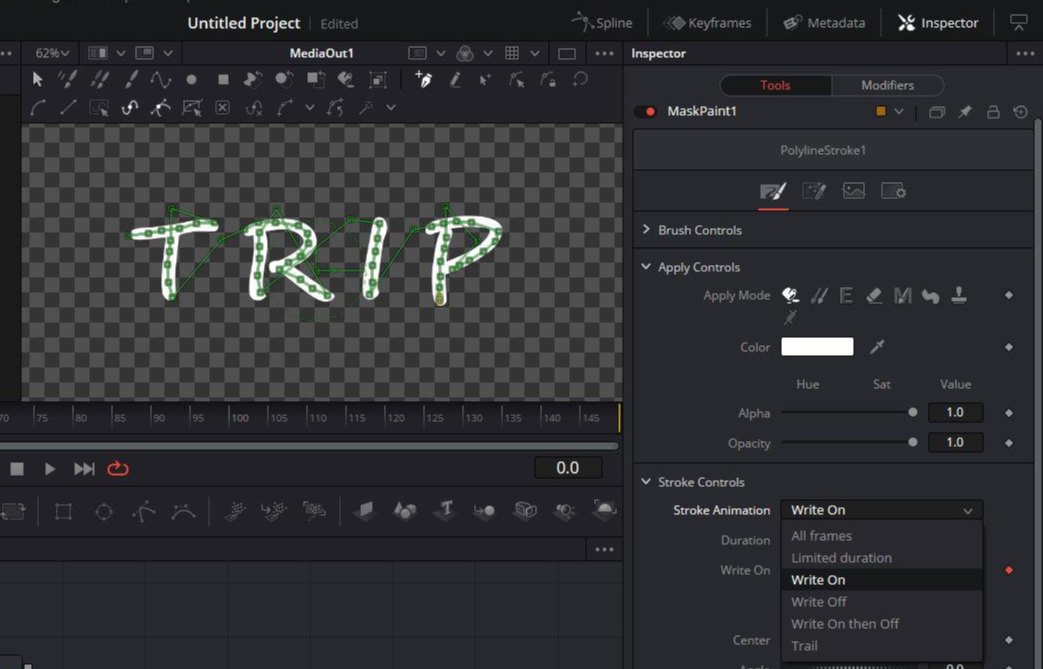The image size is (1043, 669).
Task: Toggle keyframe diamond for Opacity
Action: pyautogui.click(x=1009, y=443)
